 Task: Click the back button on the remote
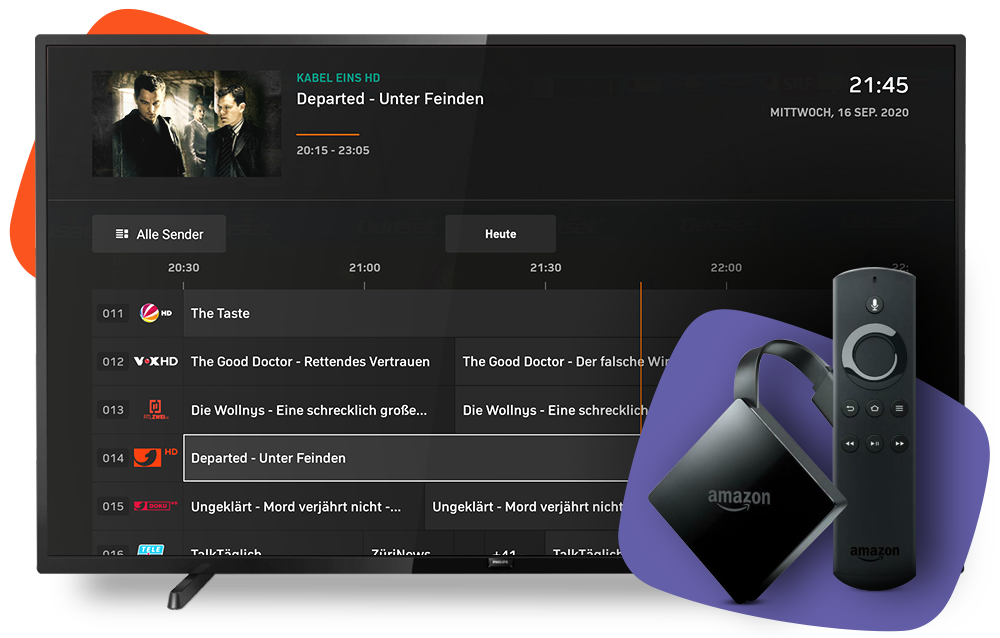coord(849,408)
